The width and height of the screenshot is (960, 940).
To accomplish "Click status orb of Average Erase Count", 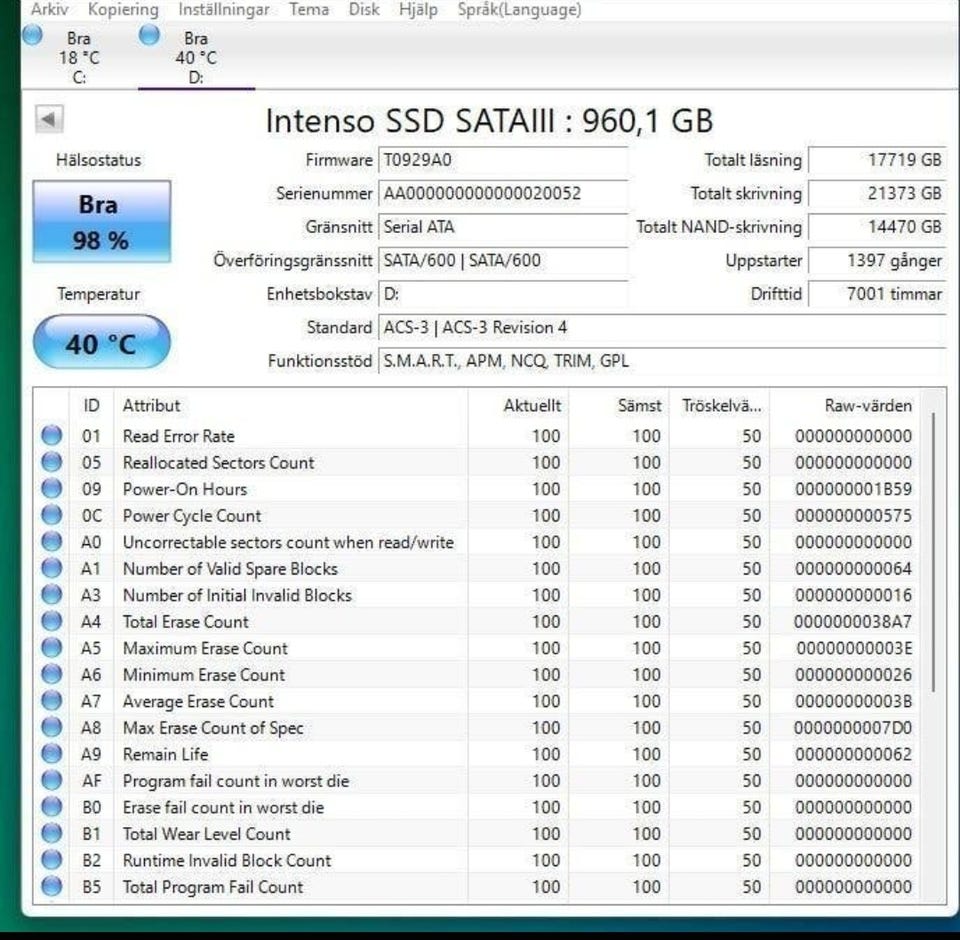I will 51,701.
